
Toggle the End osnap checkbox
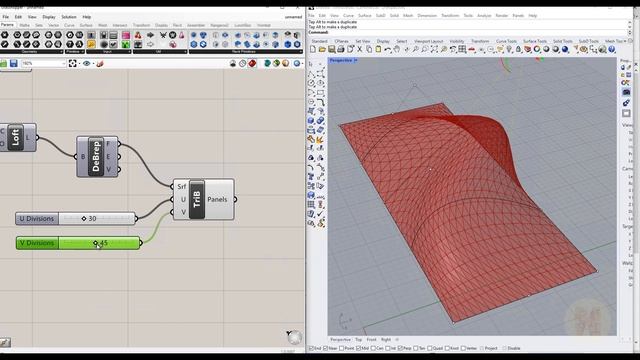click(312, 348)
